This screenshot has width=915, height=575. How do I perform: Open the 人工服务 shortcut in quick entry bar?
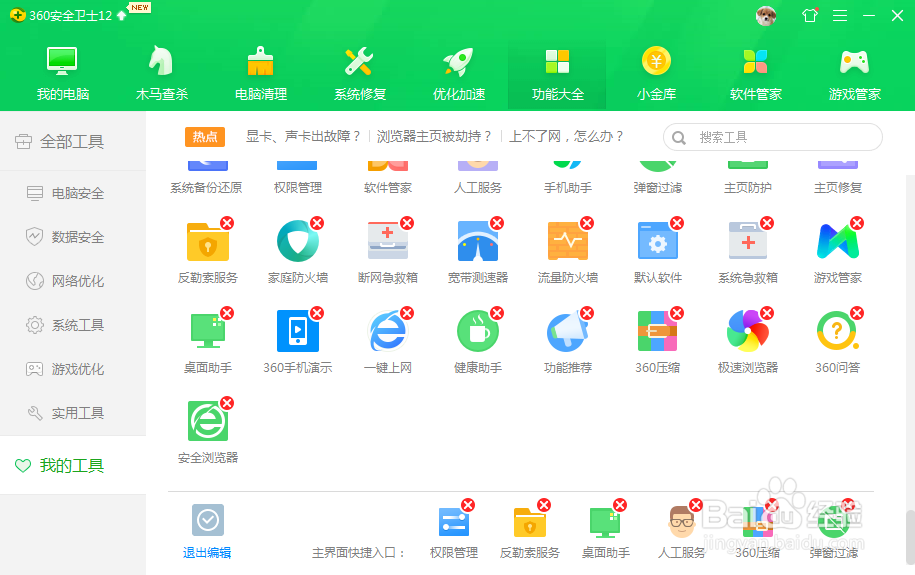pos(681,521)
